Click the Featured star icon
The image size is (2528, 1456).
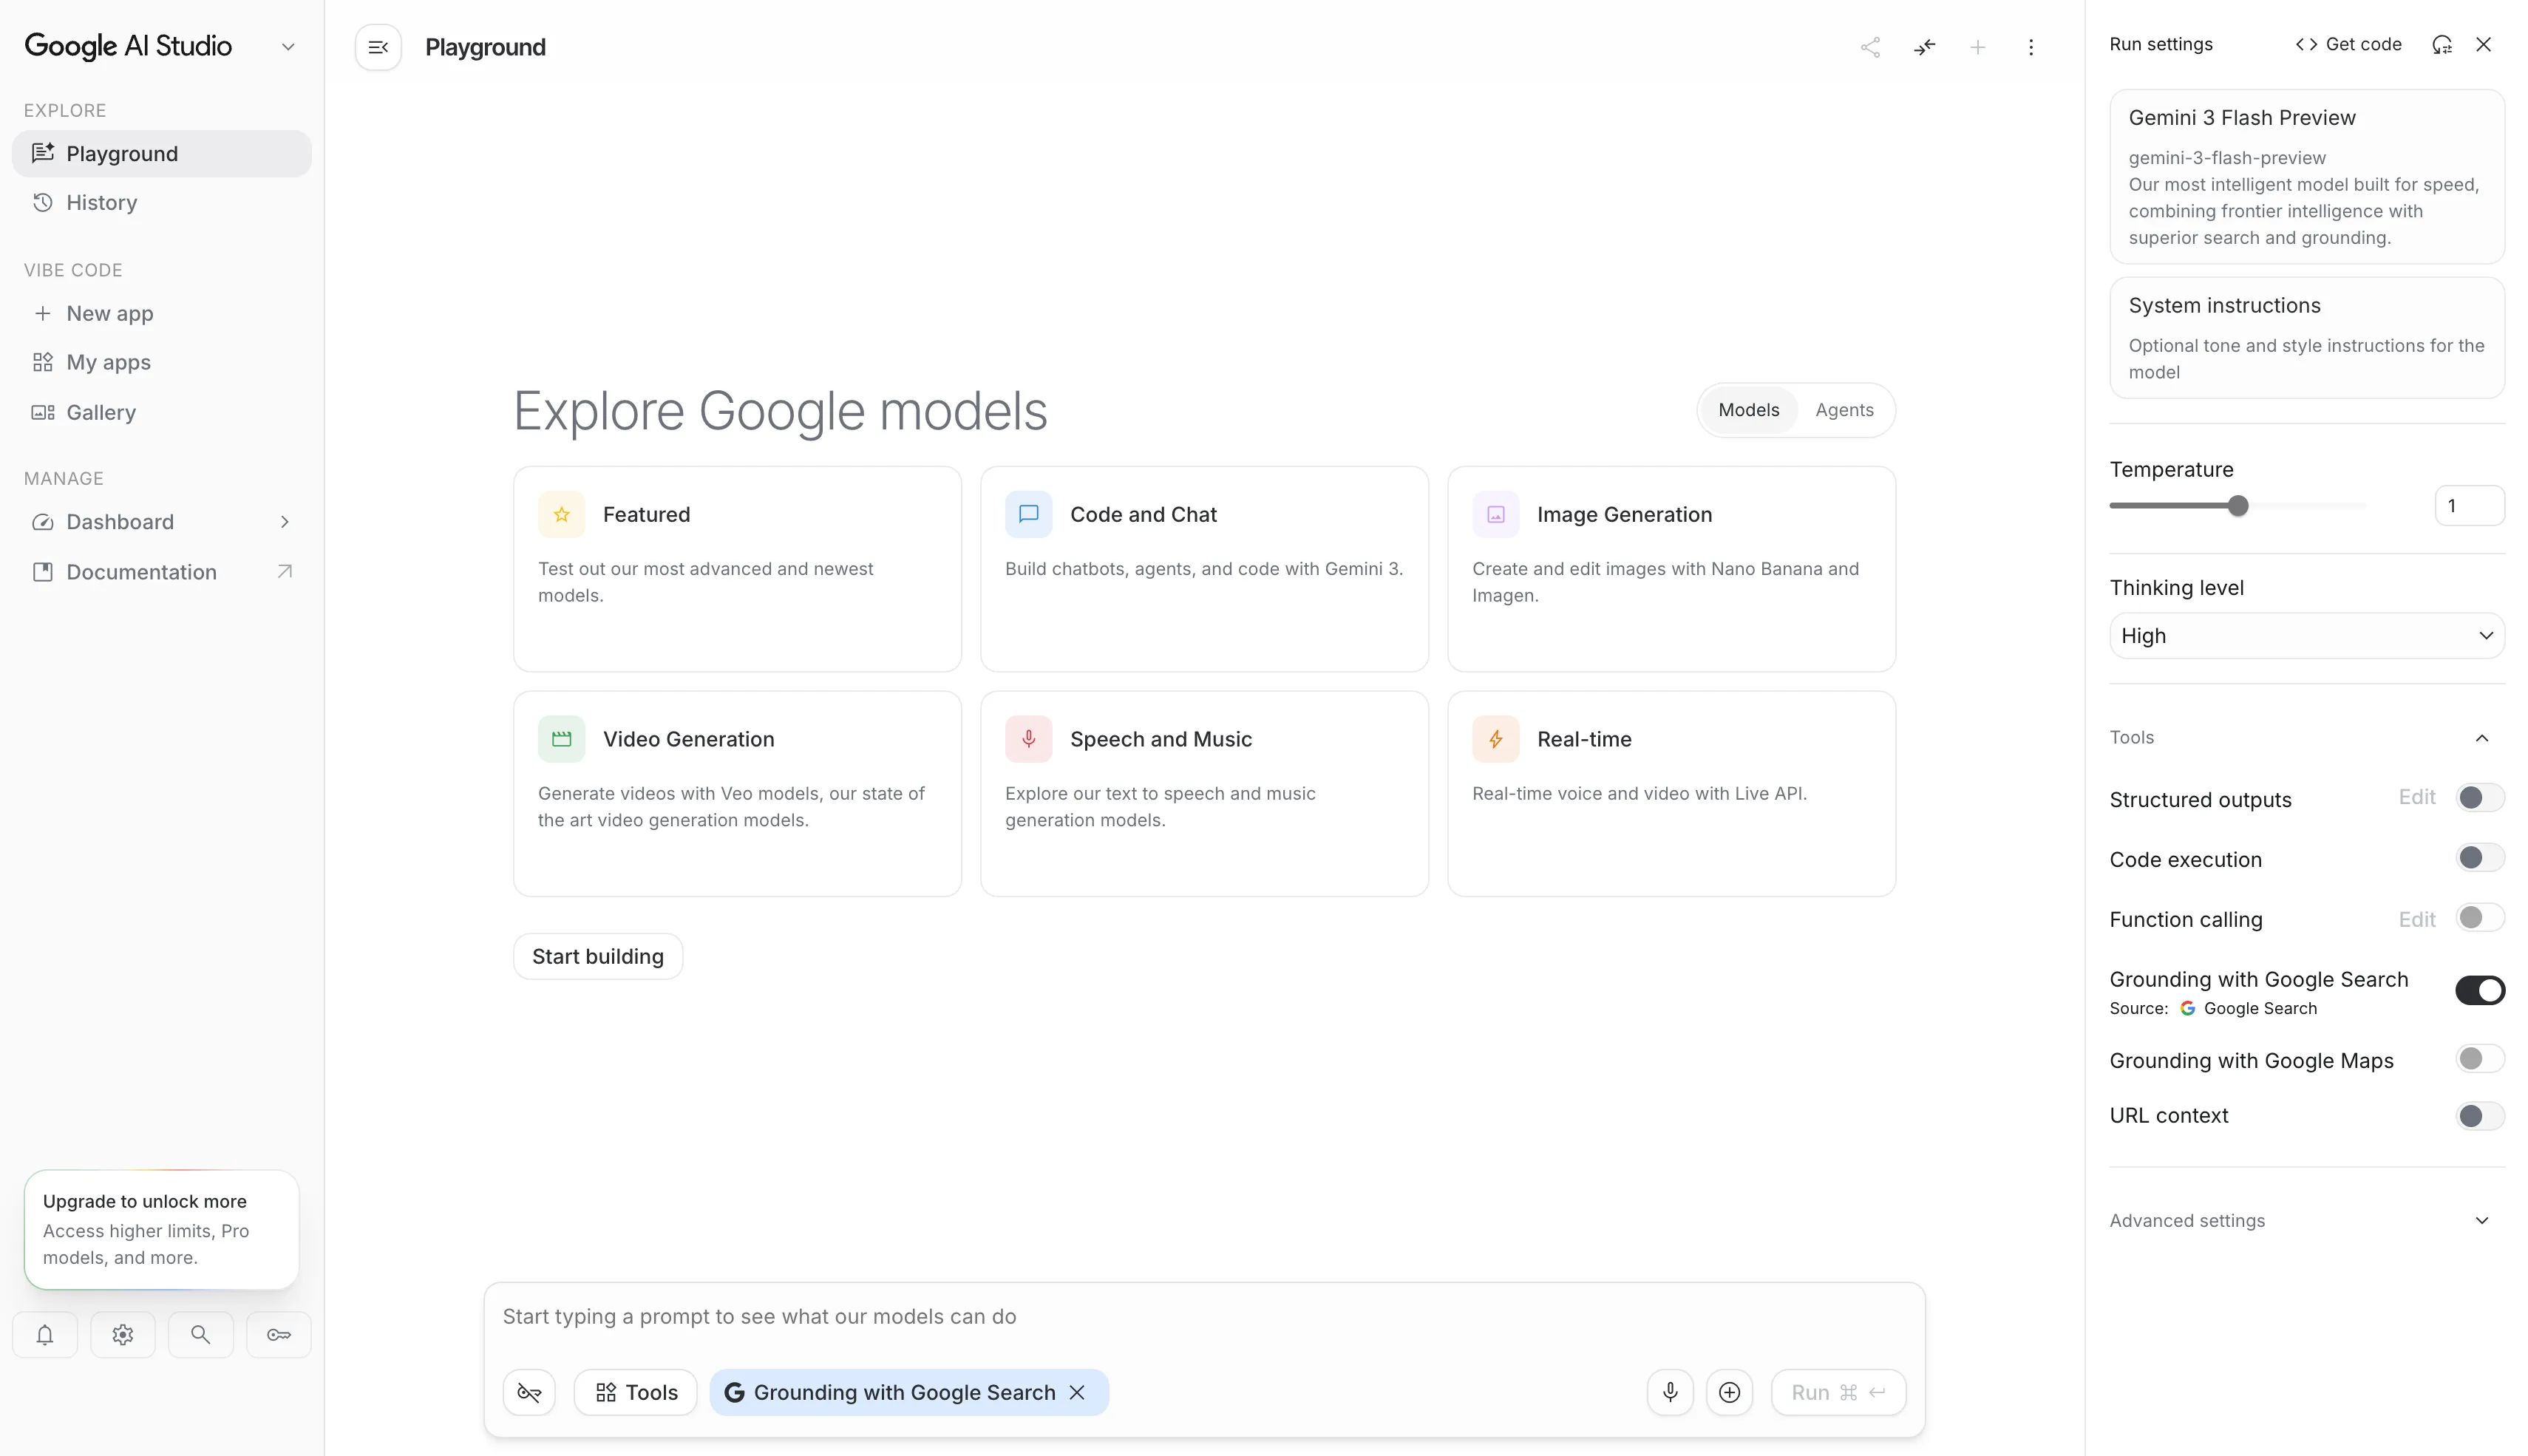[561, 514]
